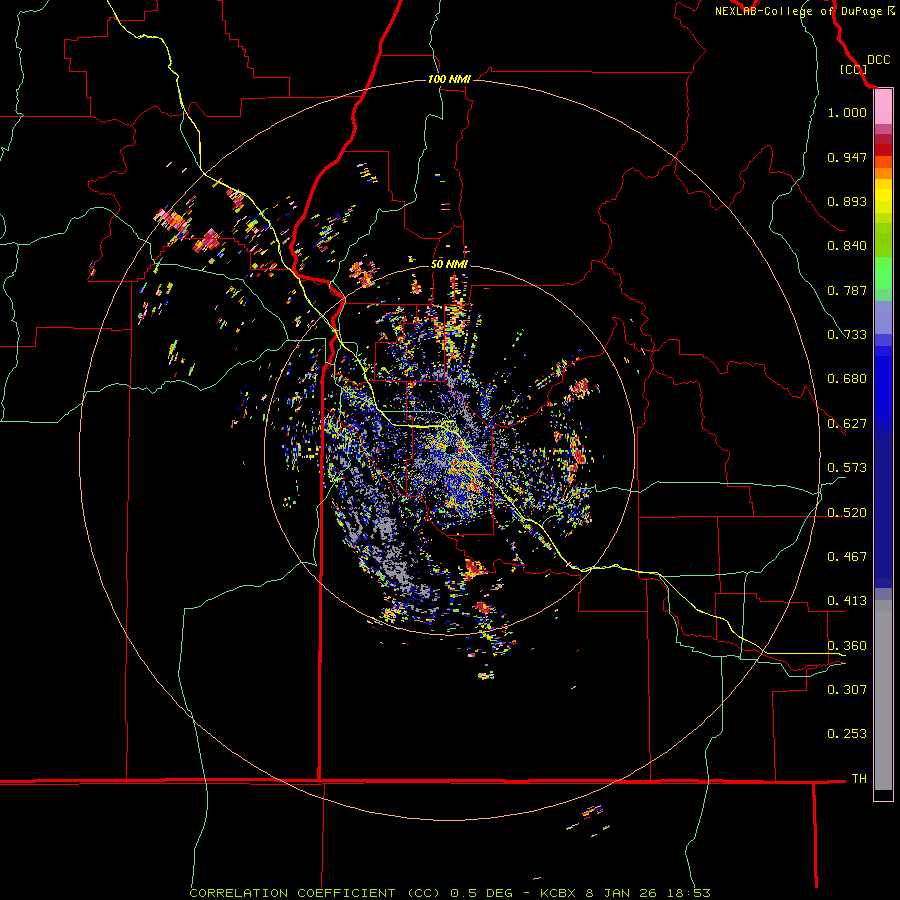Click the radar site dot at ring center

449,449
